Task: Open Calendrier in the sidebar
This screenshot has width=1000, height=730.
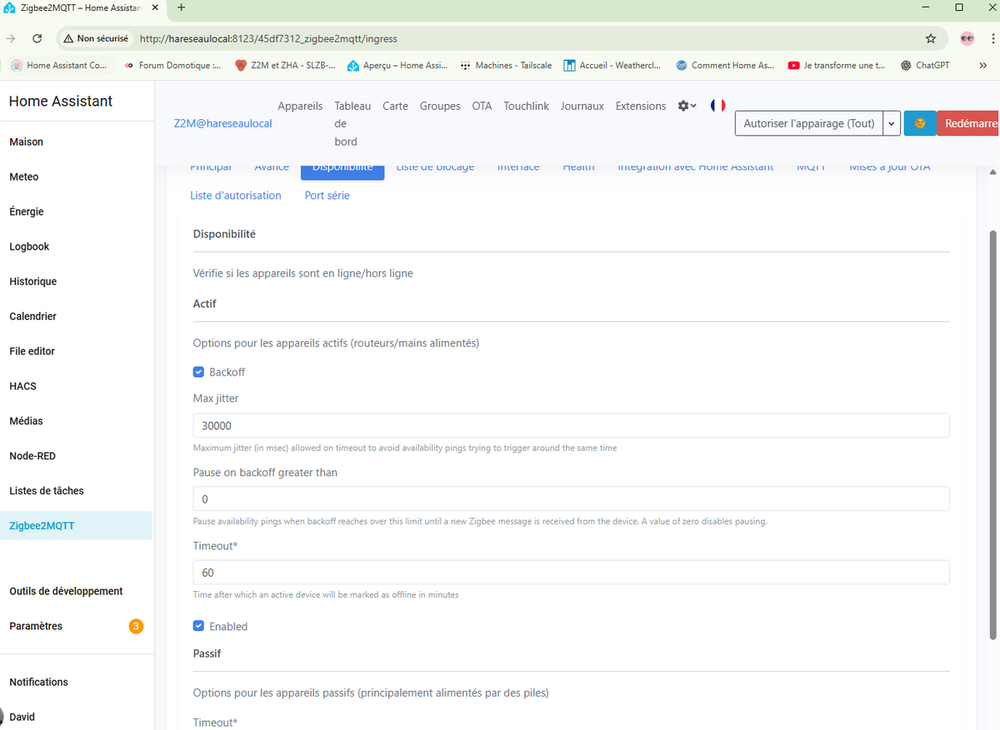Action: click(33, 316)
